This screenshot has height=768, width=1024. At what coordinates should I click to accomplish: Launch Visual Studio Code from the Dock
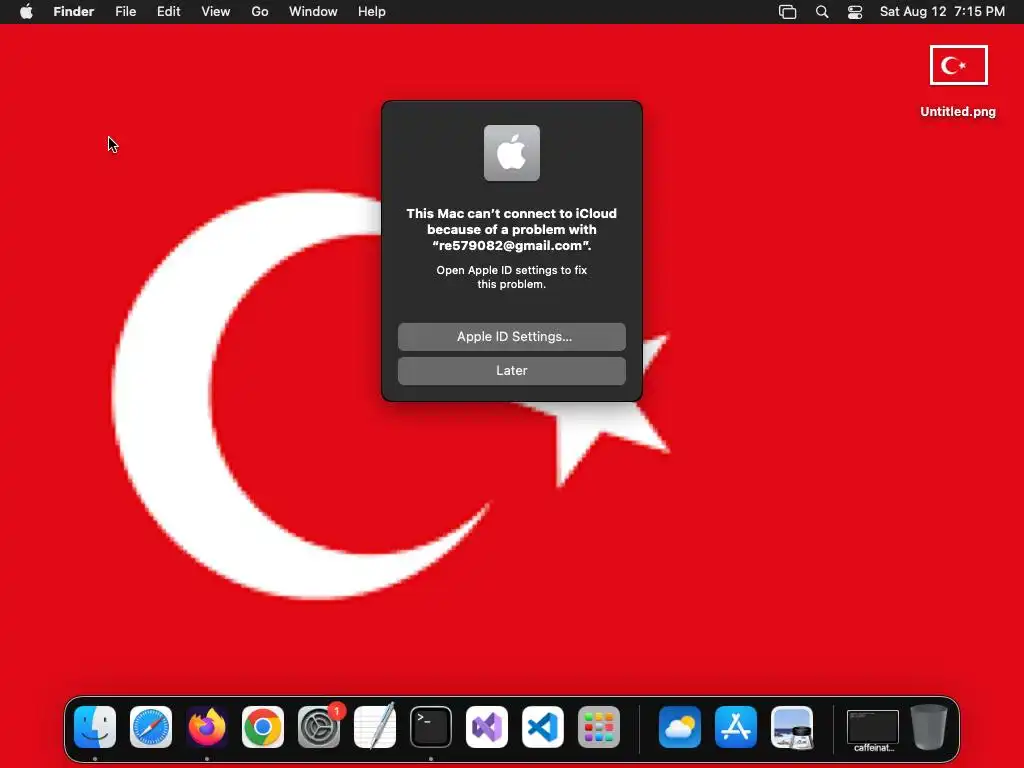point(543,727)
